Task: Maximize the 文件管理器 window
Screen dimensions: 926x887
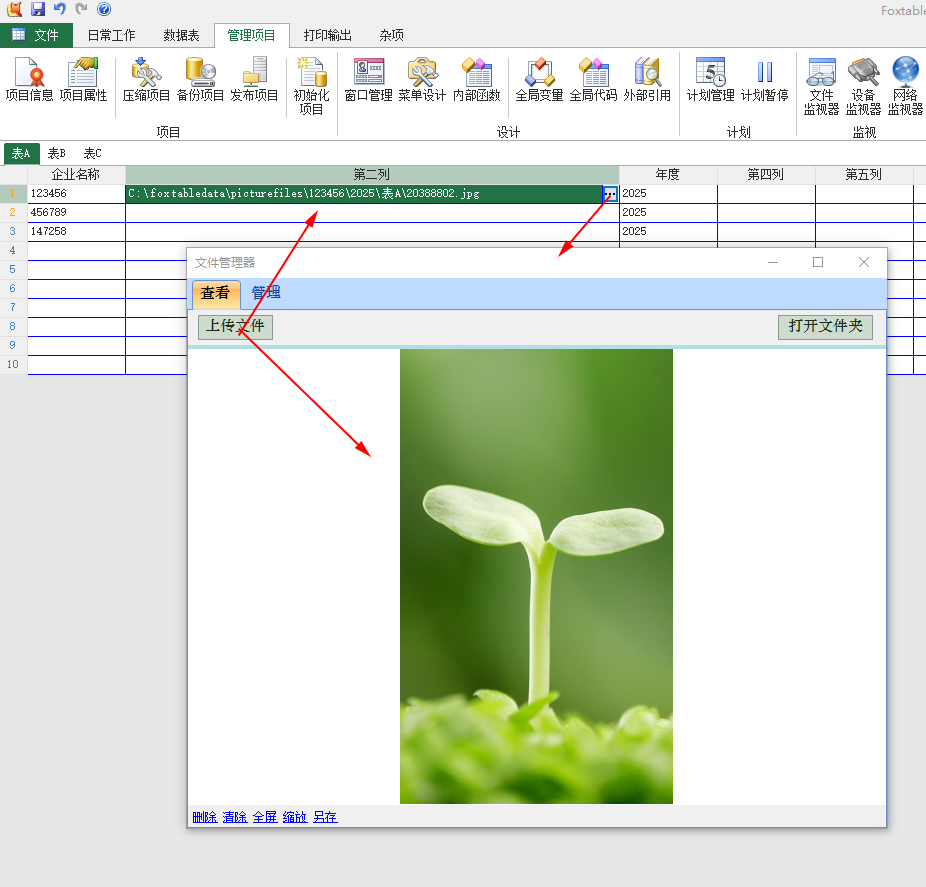Action: (818, 262)
